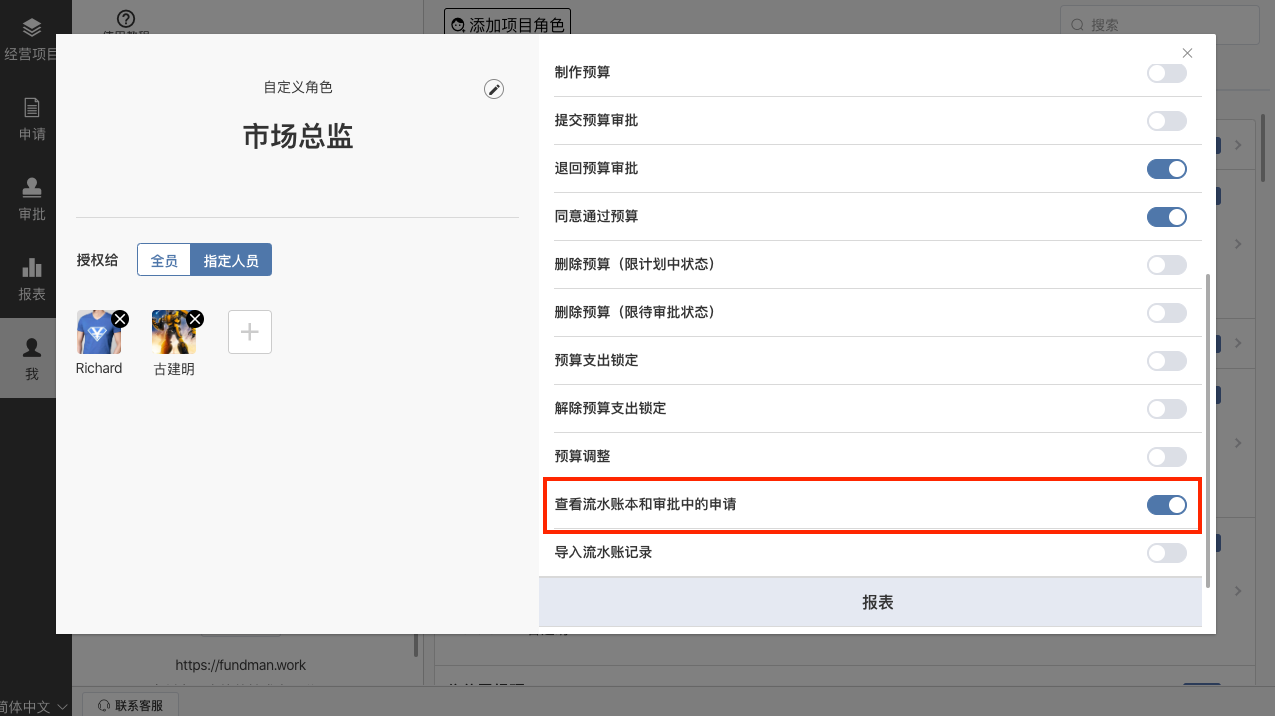
Task: Open 申请 in the left sidebar
Action: (x=32, y=119)
